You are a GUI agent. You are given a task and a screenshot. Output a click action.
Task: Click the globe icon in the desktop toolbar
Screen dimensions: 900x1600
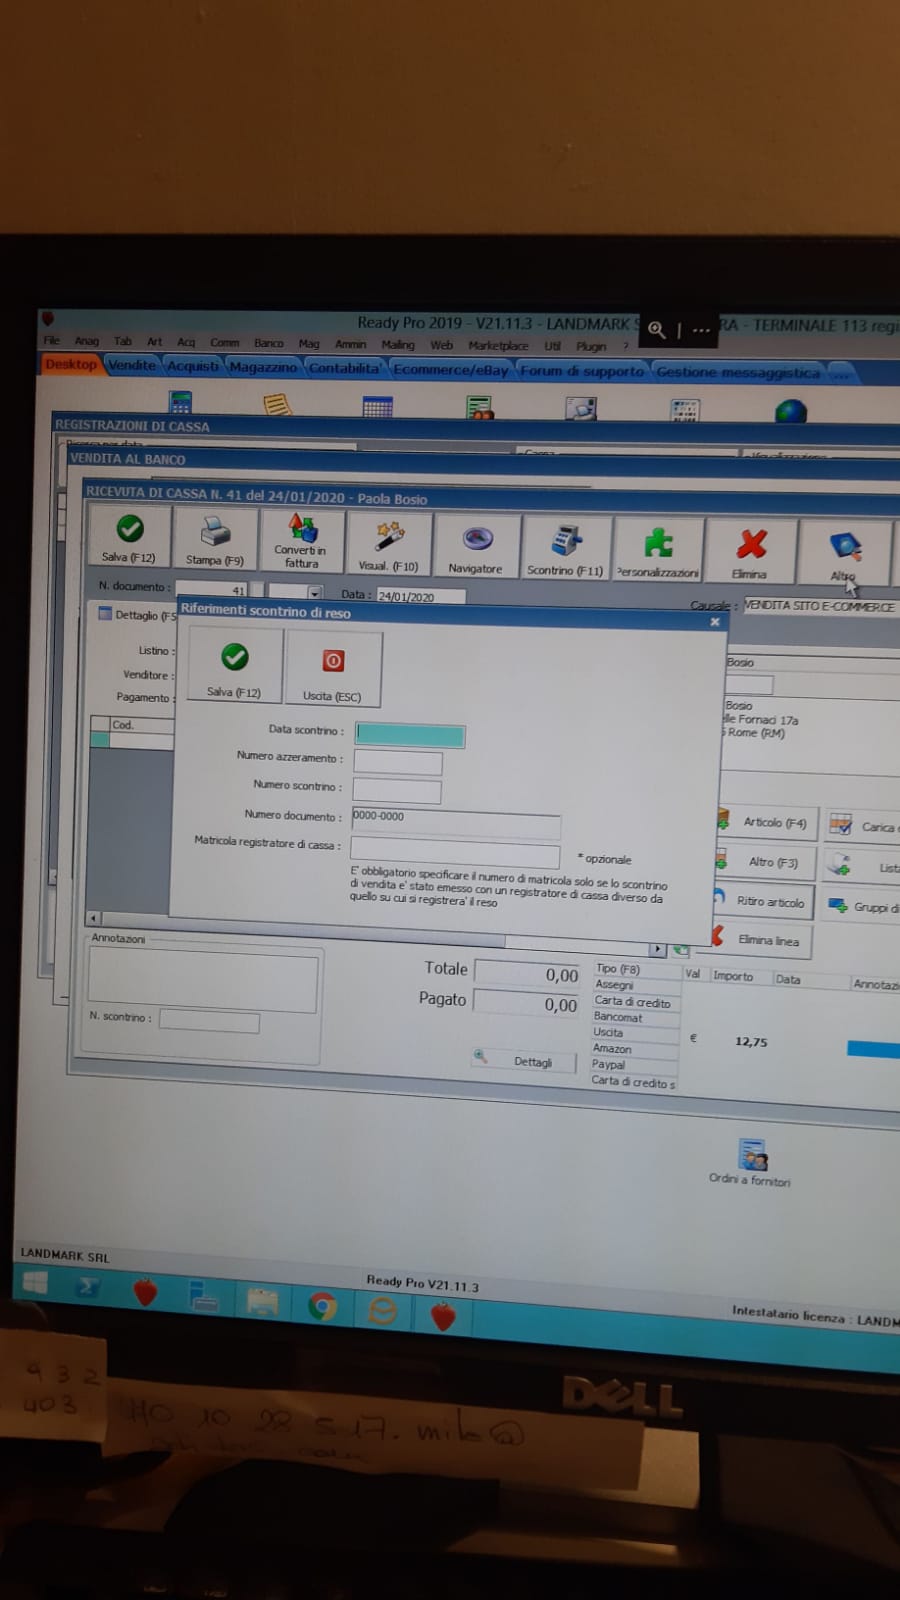coord(790,411)
